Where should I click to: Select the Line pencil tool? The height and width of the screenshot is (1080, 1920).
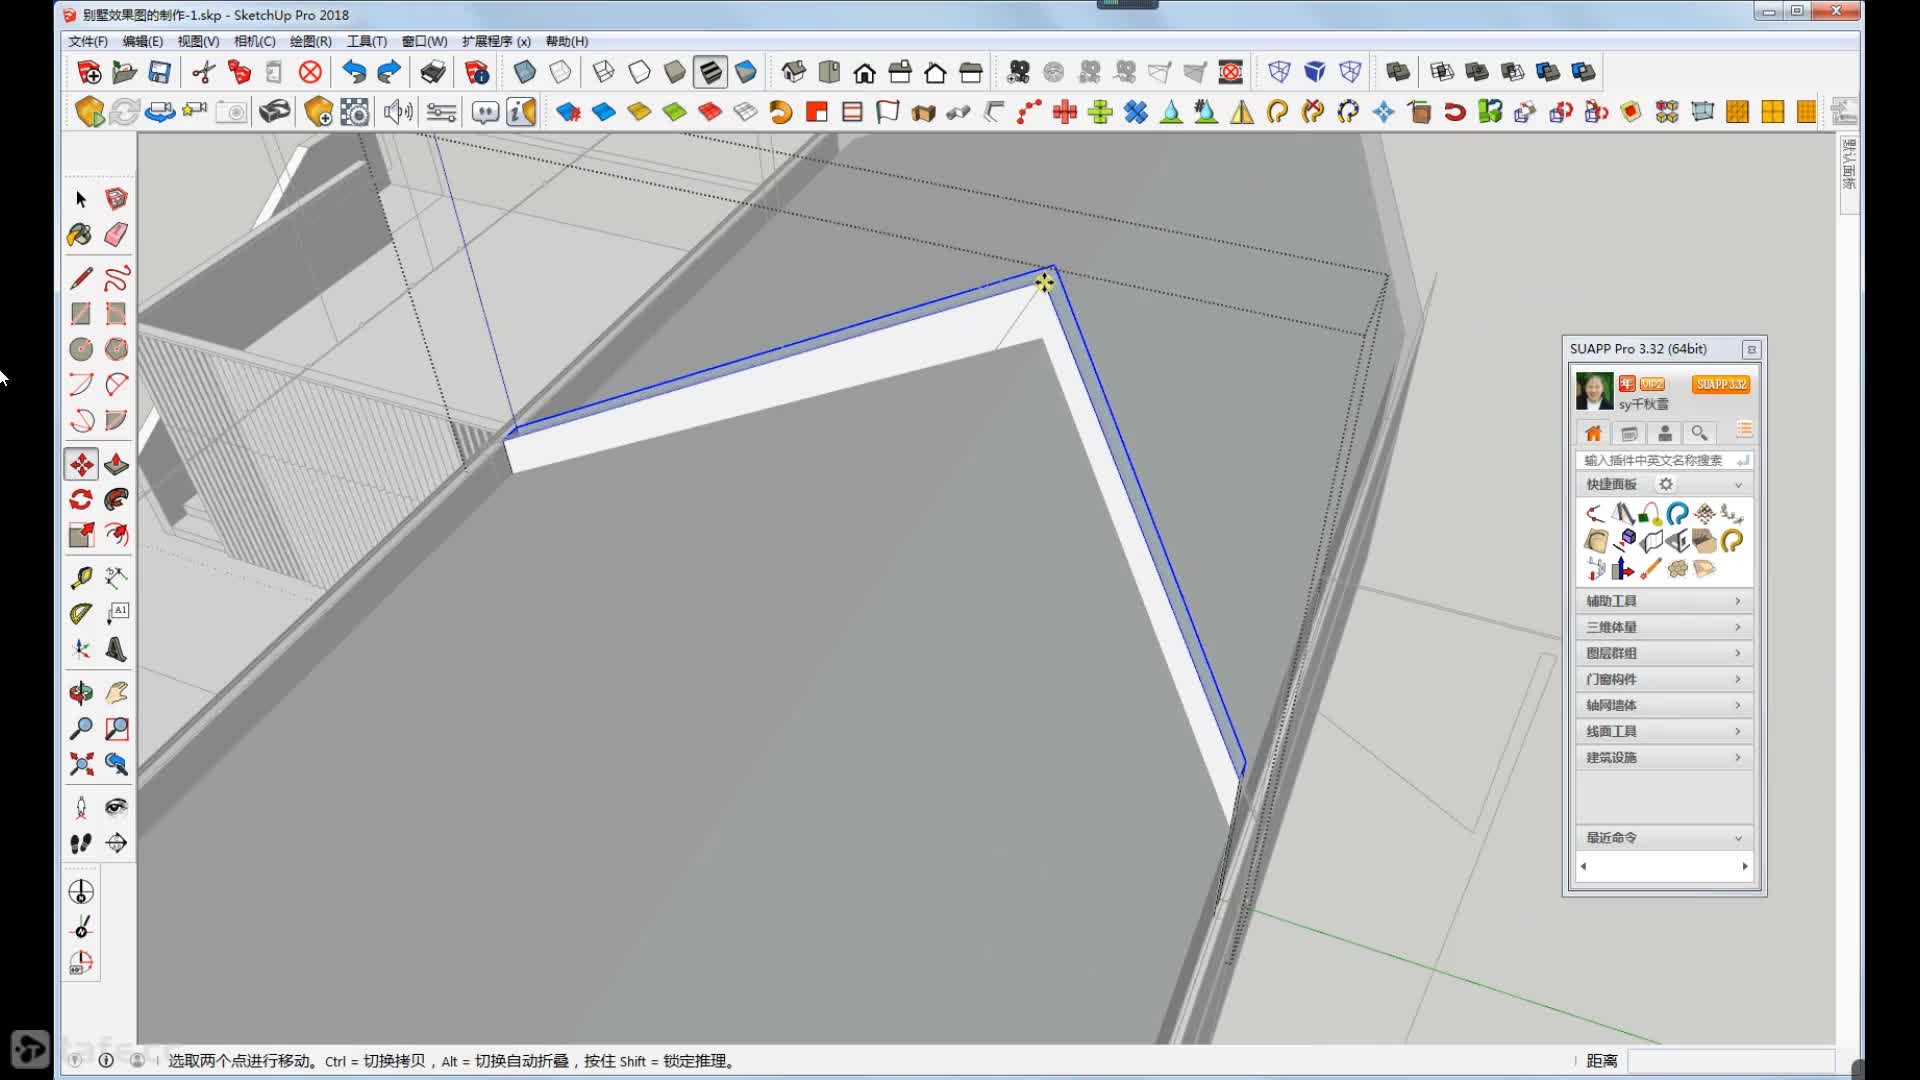pyautogui.click(x=81, y=277)
